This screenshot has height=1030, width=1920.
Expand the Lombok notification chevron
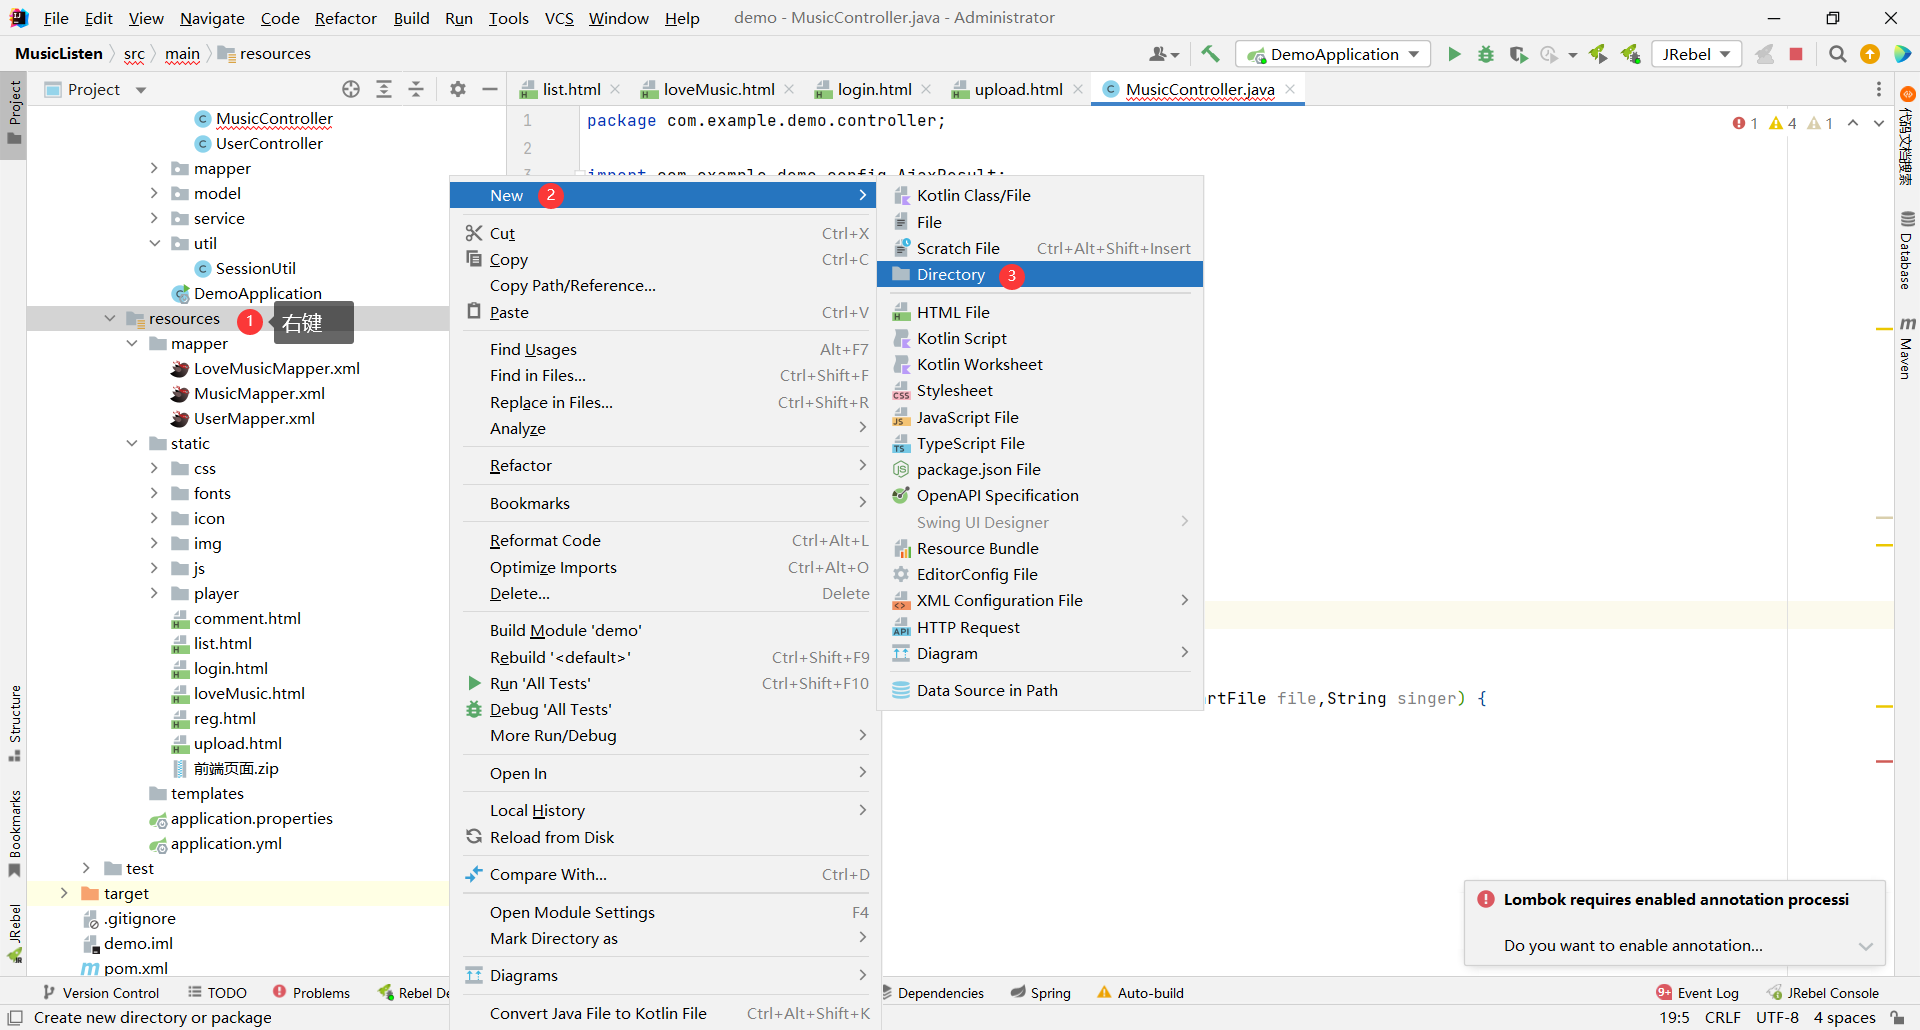click(x=1865, y=946)
